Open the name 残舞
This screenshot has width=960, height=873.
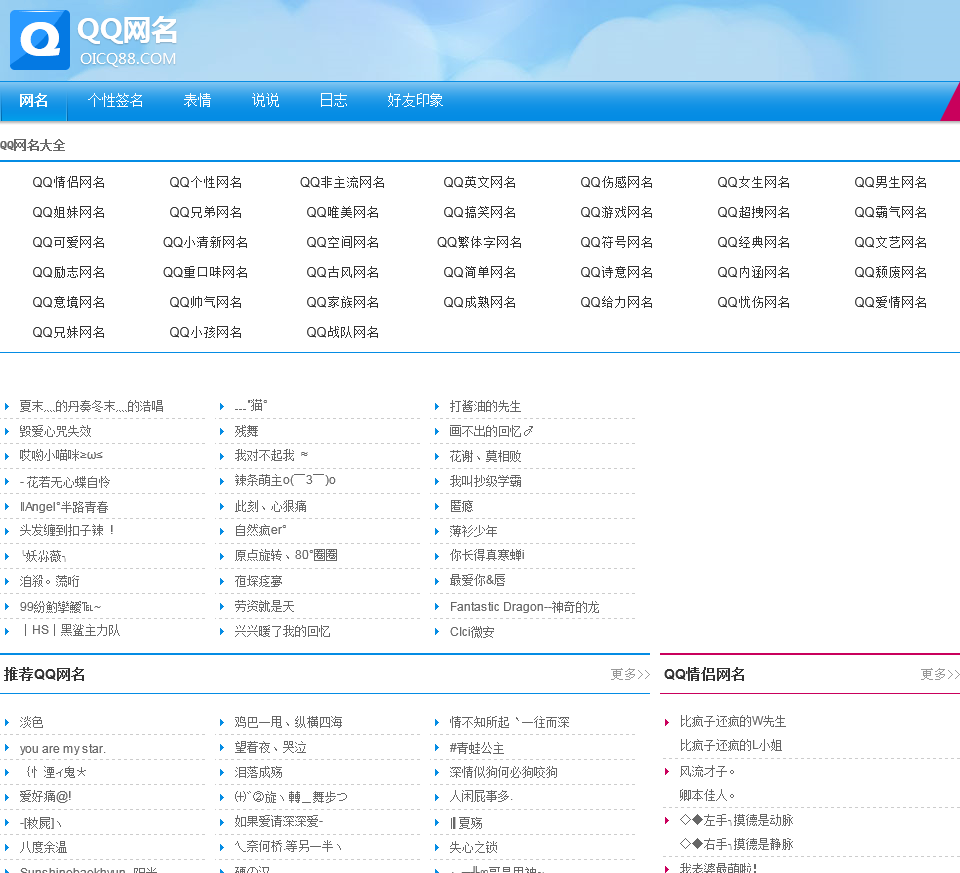[247, 431]
